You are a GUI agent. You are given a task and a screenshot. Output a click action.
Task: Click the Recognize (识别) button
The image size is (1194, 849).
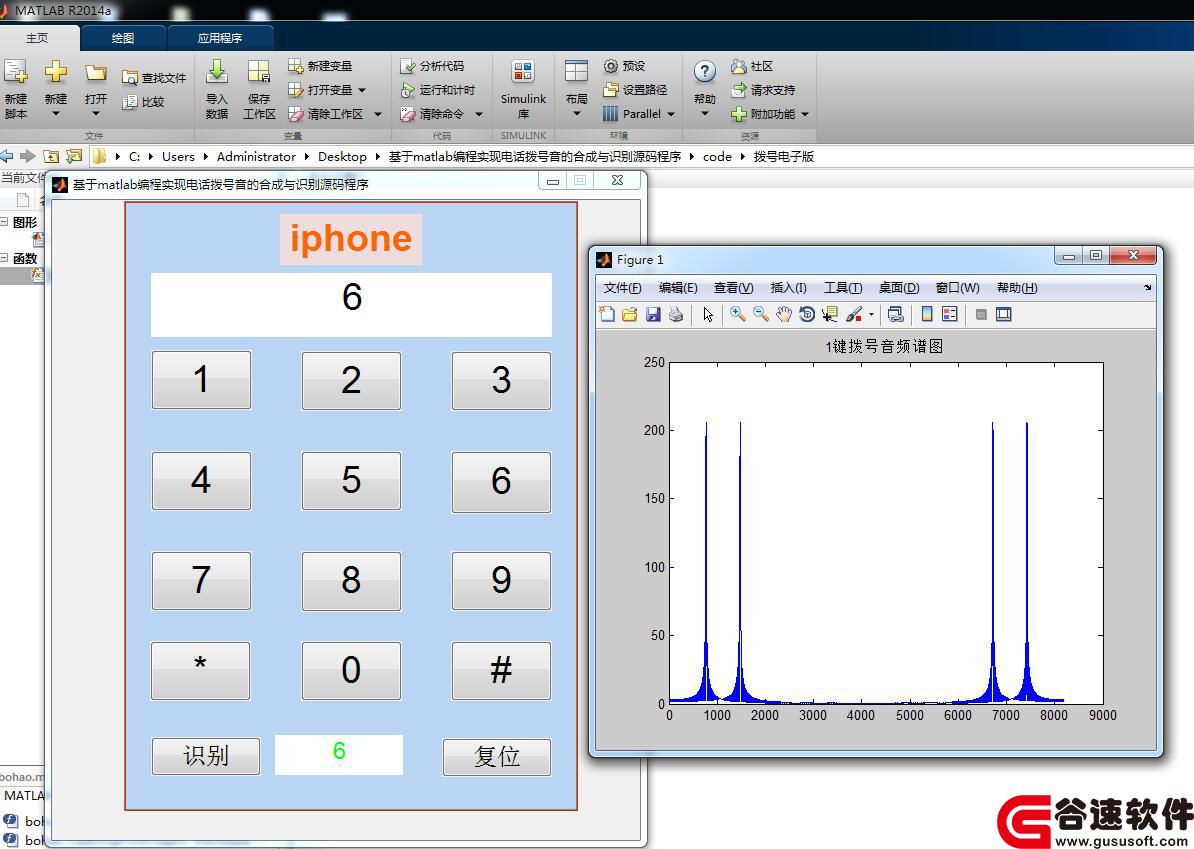[206, 756]
